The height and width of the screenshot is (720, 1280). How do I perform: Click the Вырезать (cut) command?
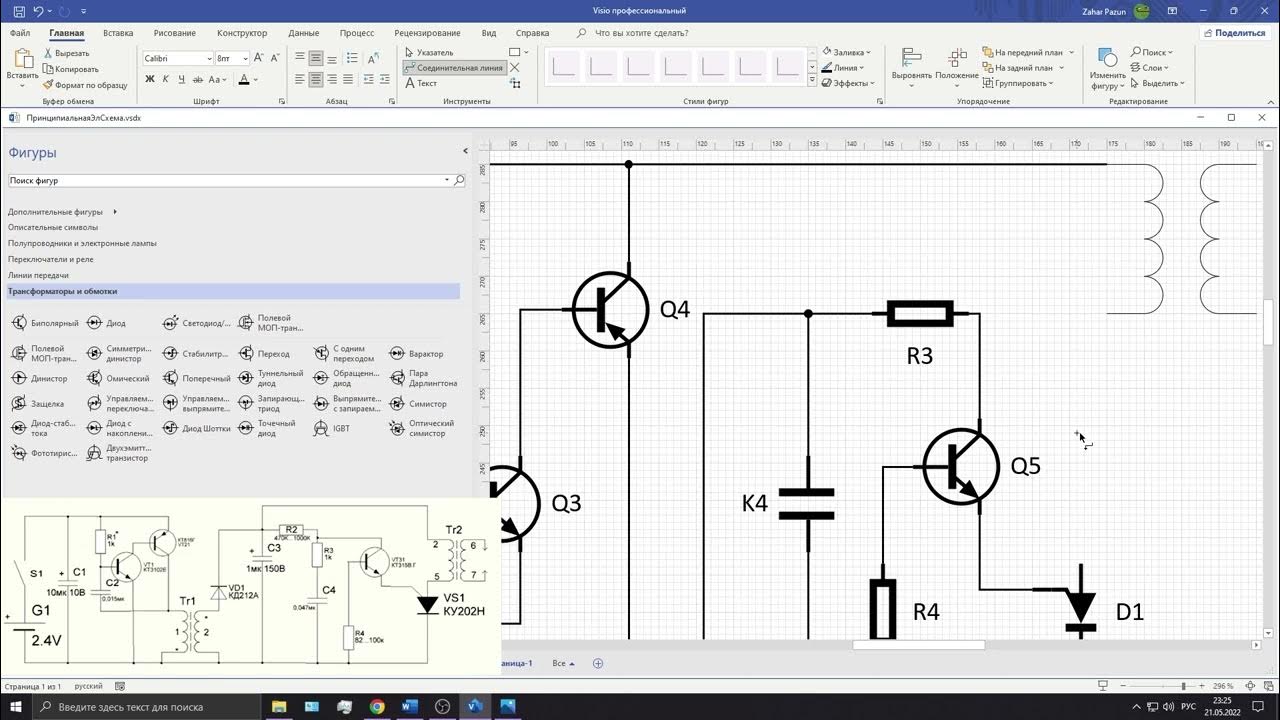(66, 53)
